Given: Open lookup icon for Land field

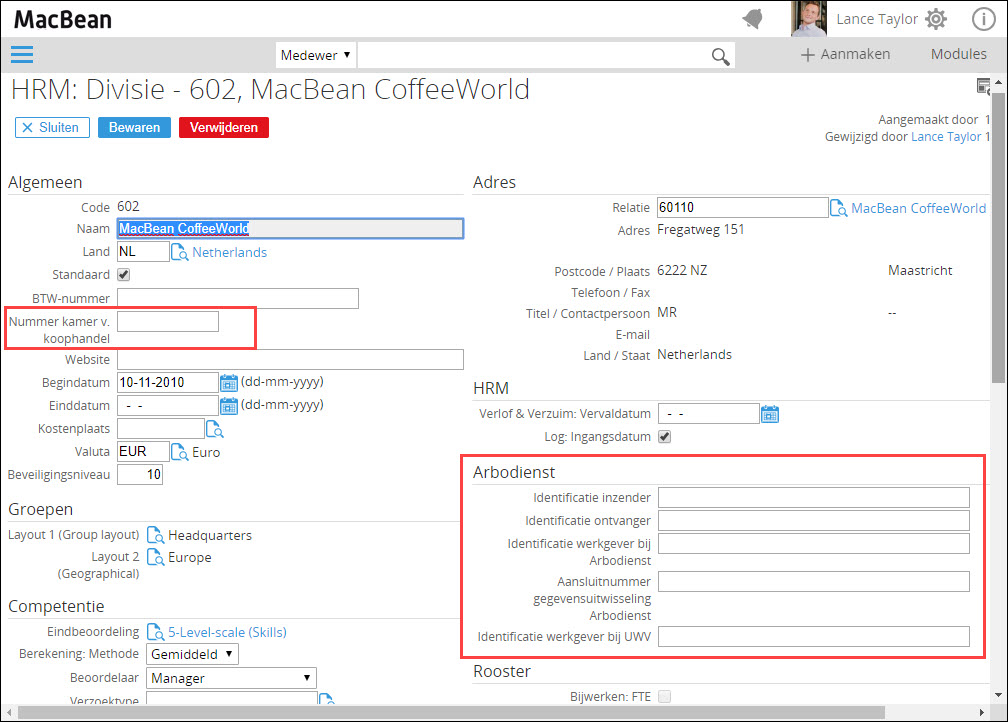Looking at the screenshot, I should click(179, 252).
